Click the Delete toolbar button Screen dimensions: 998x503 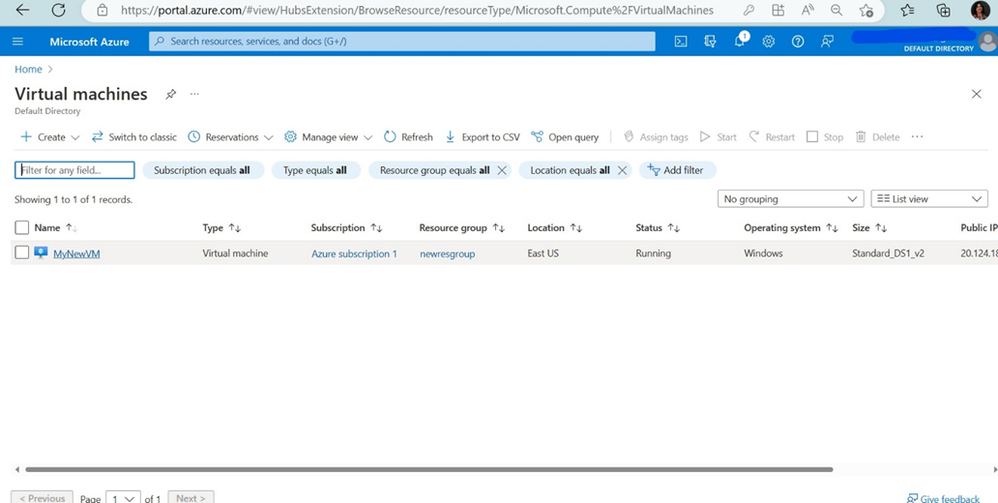pyautogui.click(x=877, y=137)
